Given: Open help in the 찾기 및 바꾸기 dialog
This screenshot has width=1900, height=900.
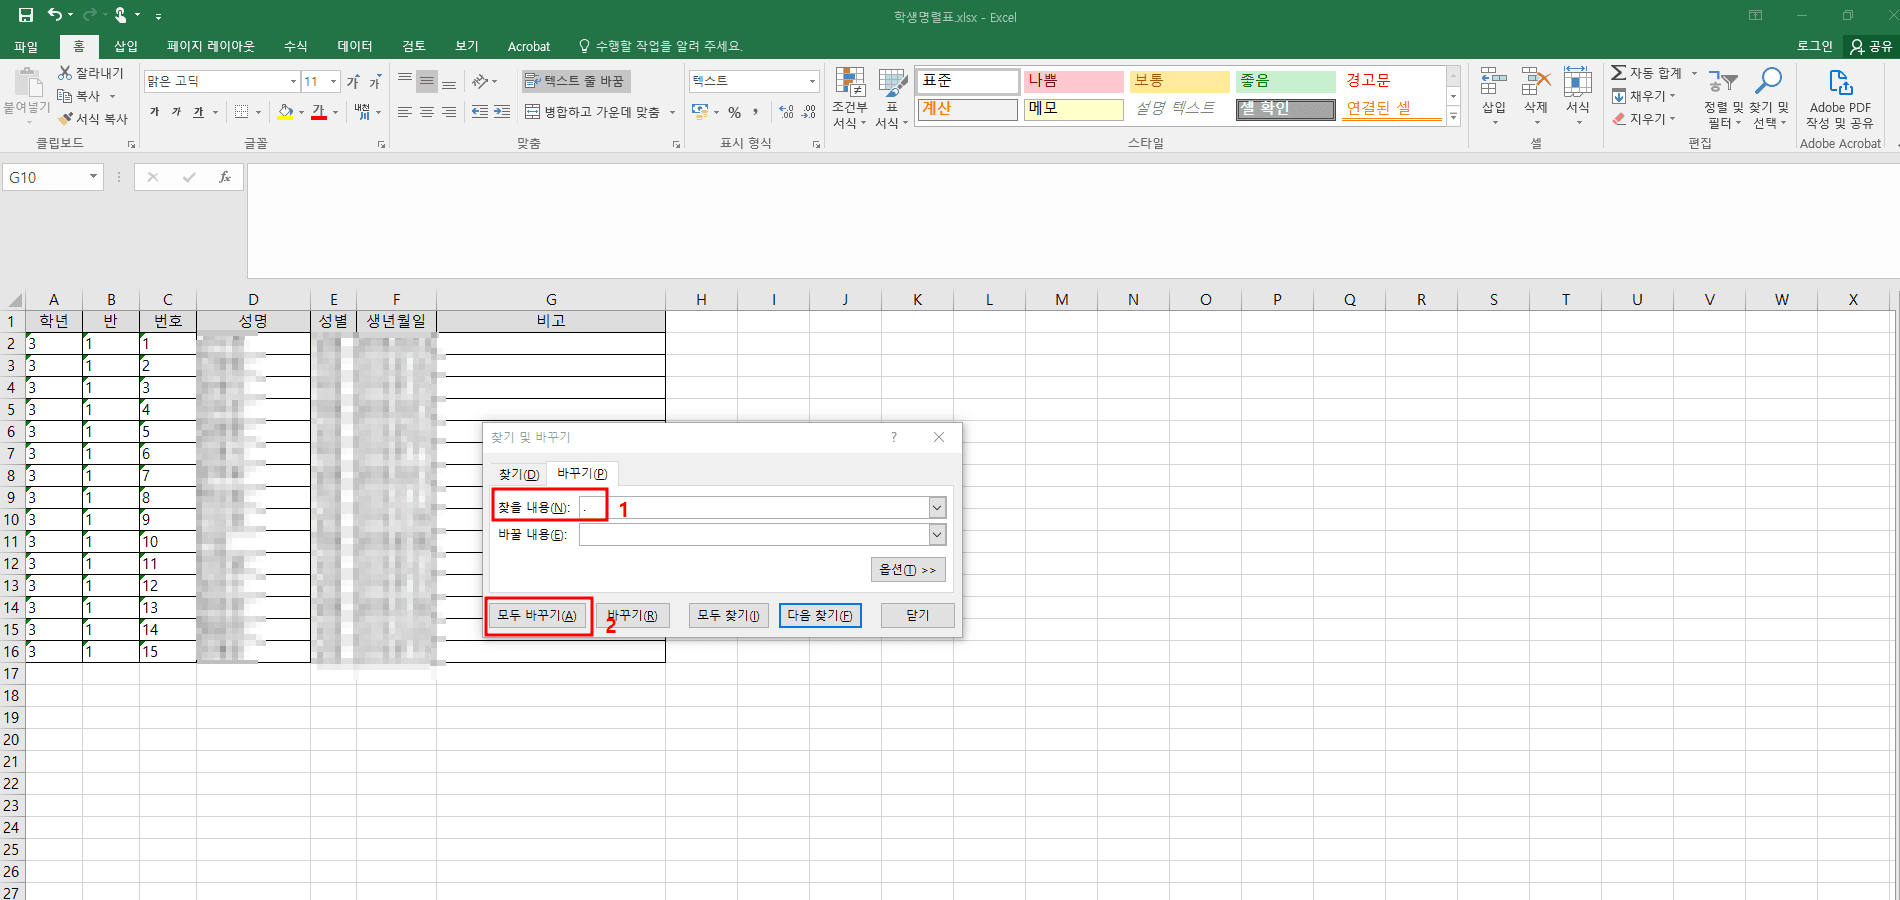Looking at the screenshot, I should click(894, 437).
